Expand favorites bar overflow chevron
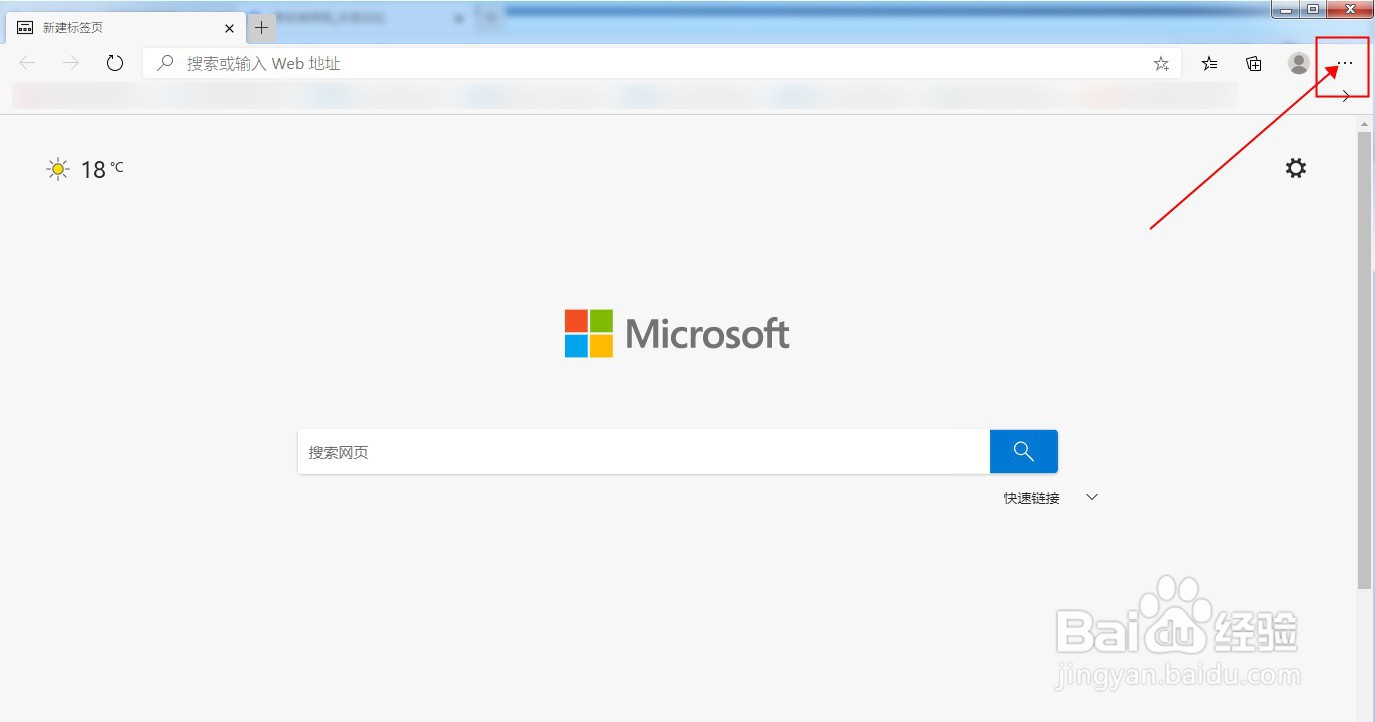The height and width of the screenshot is (722, 1375). (1346, 96)
